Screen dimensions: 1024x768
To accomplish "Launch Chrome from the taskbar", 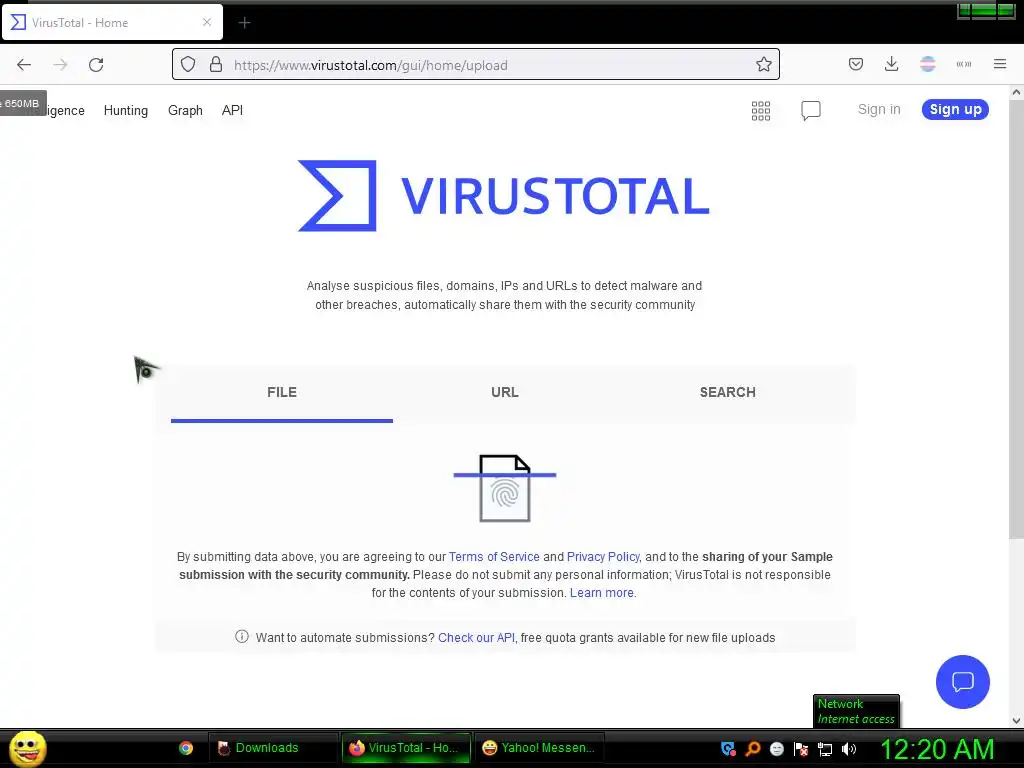I will click(x=186, y=748).
